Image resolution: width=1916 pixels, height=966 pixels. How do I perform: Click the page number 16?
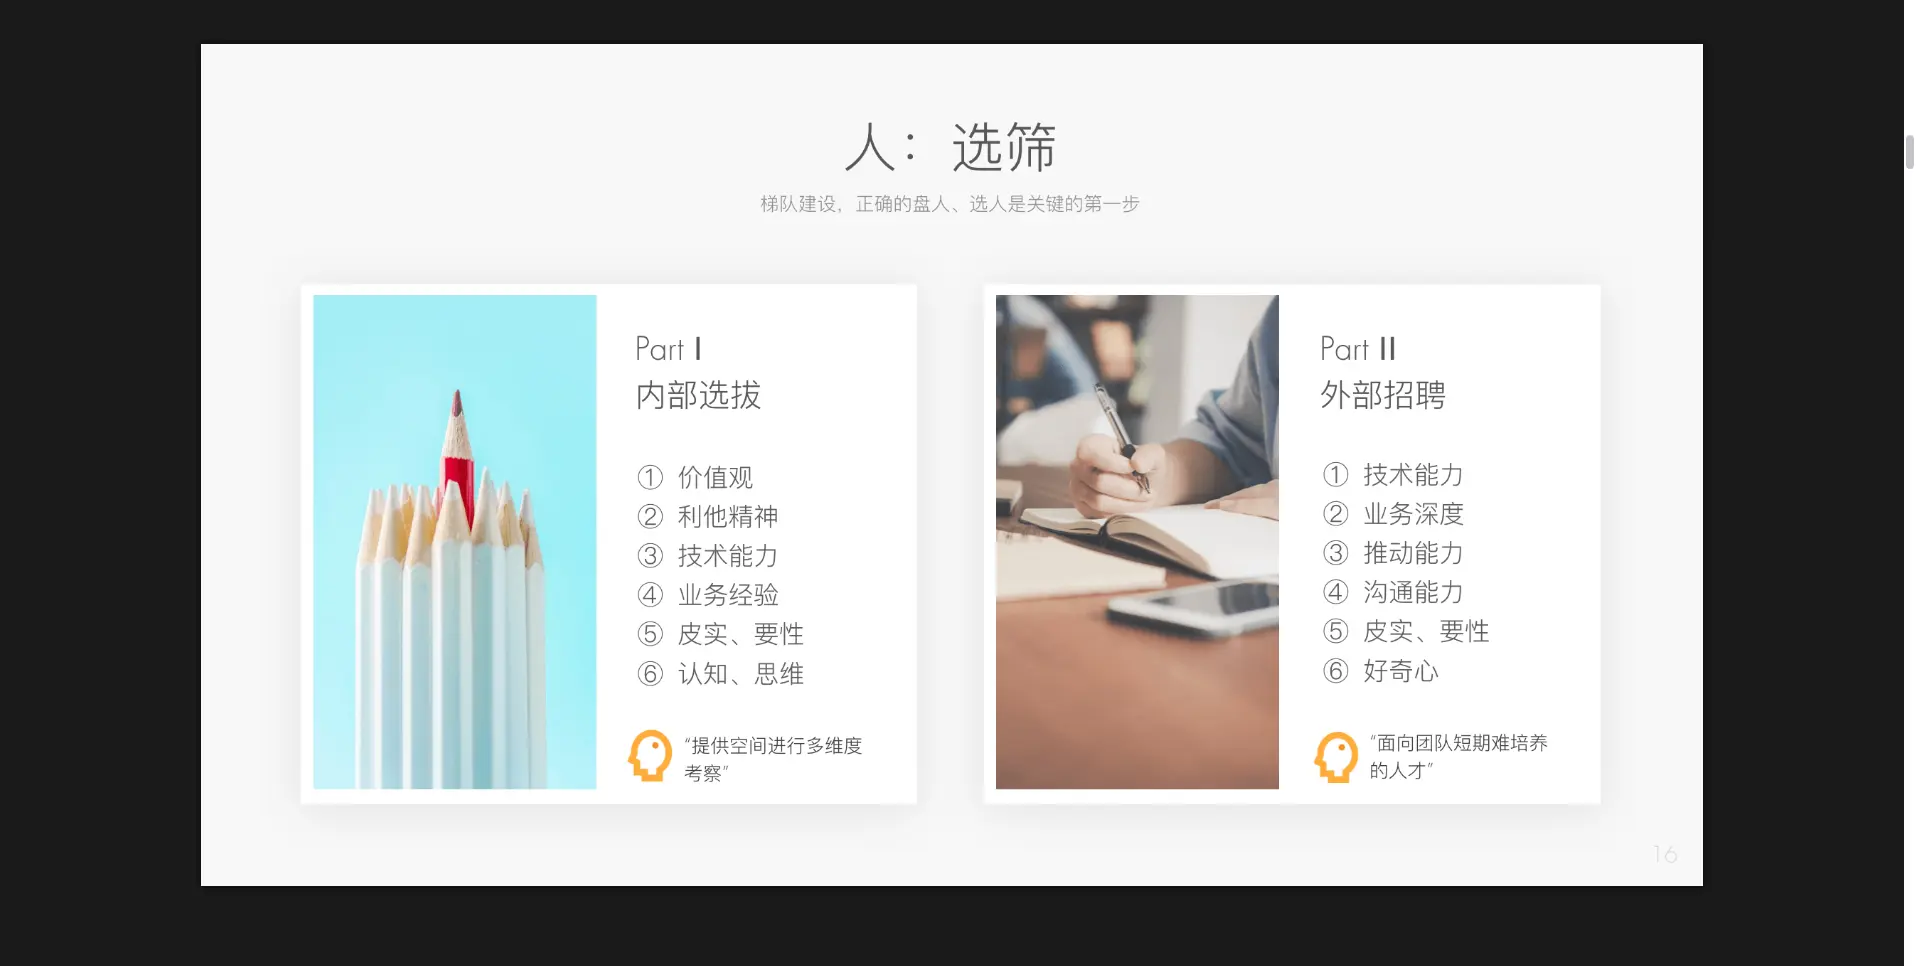click(1665, 854)
